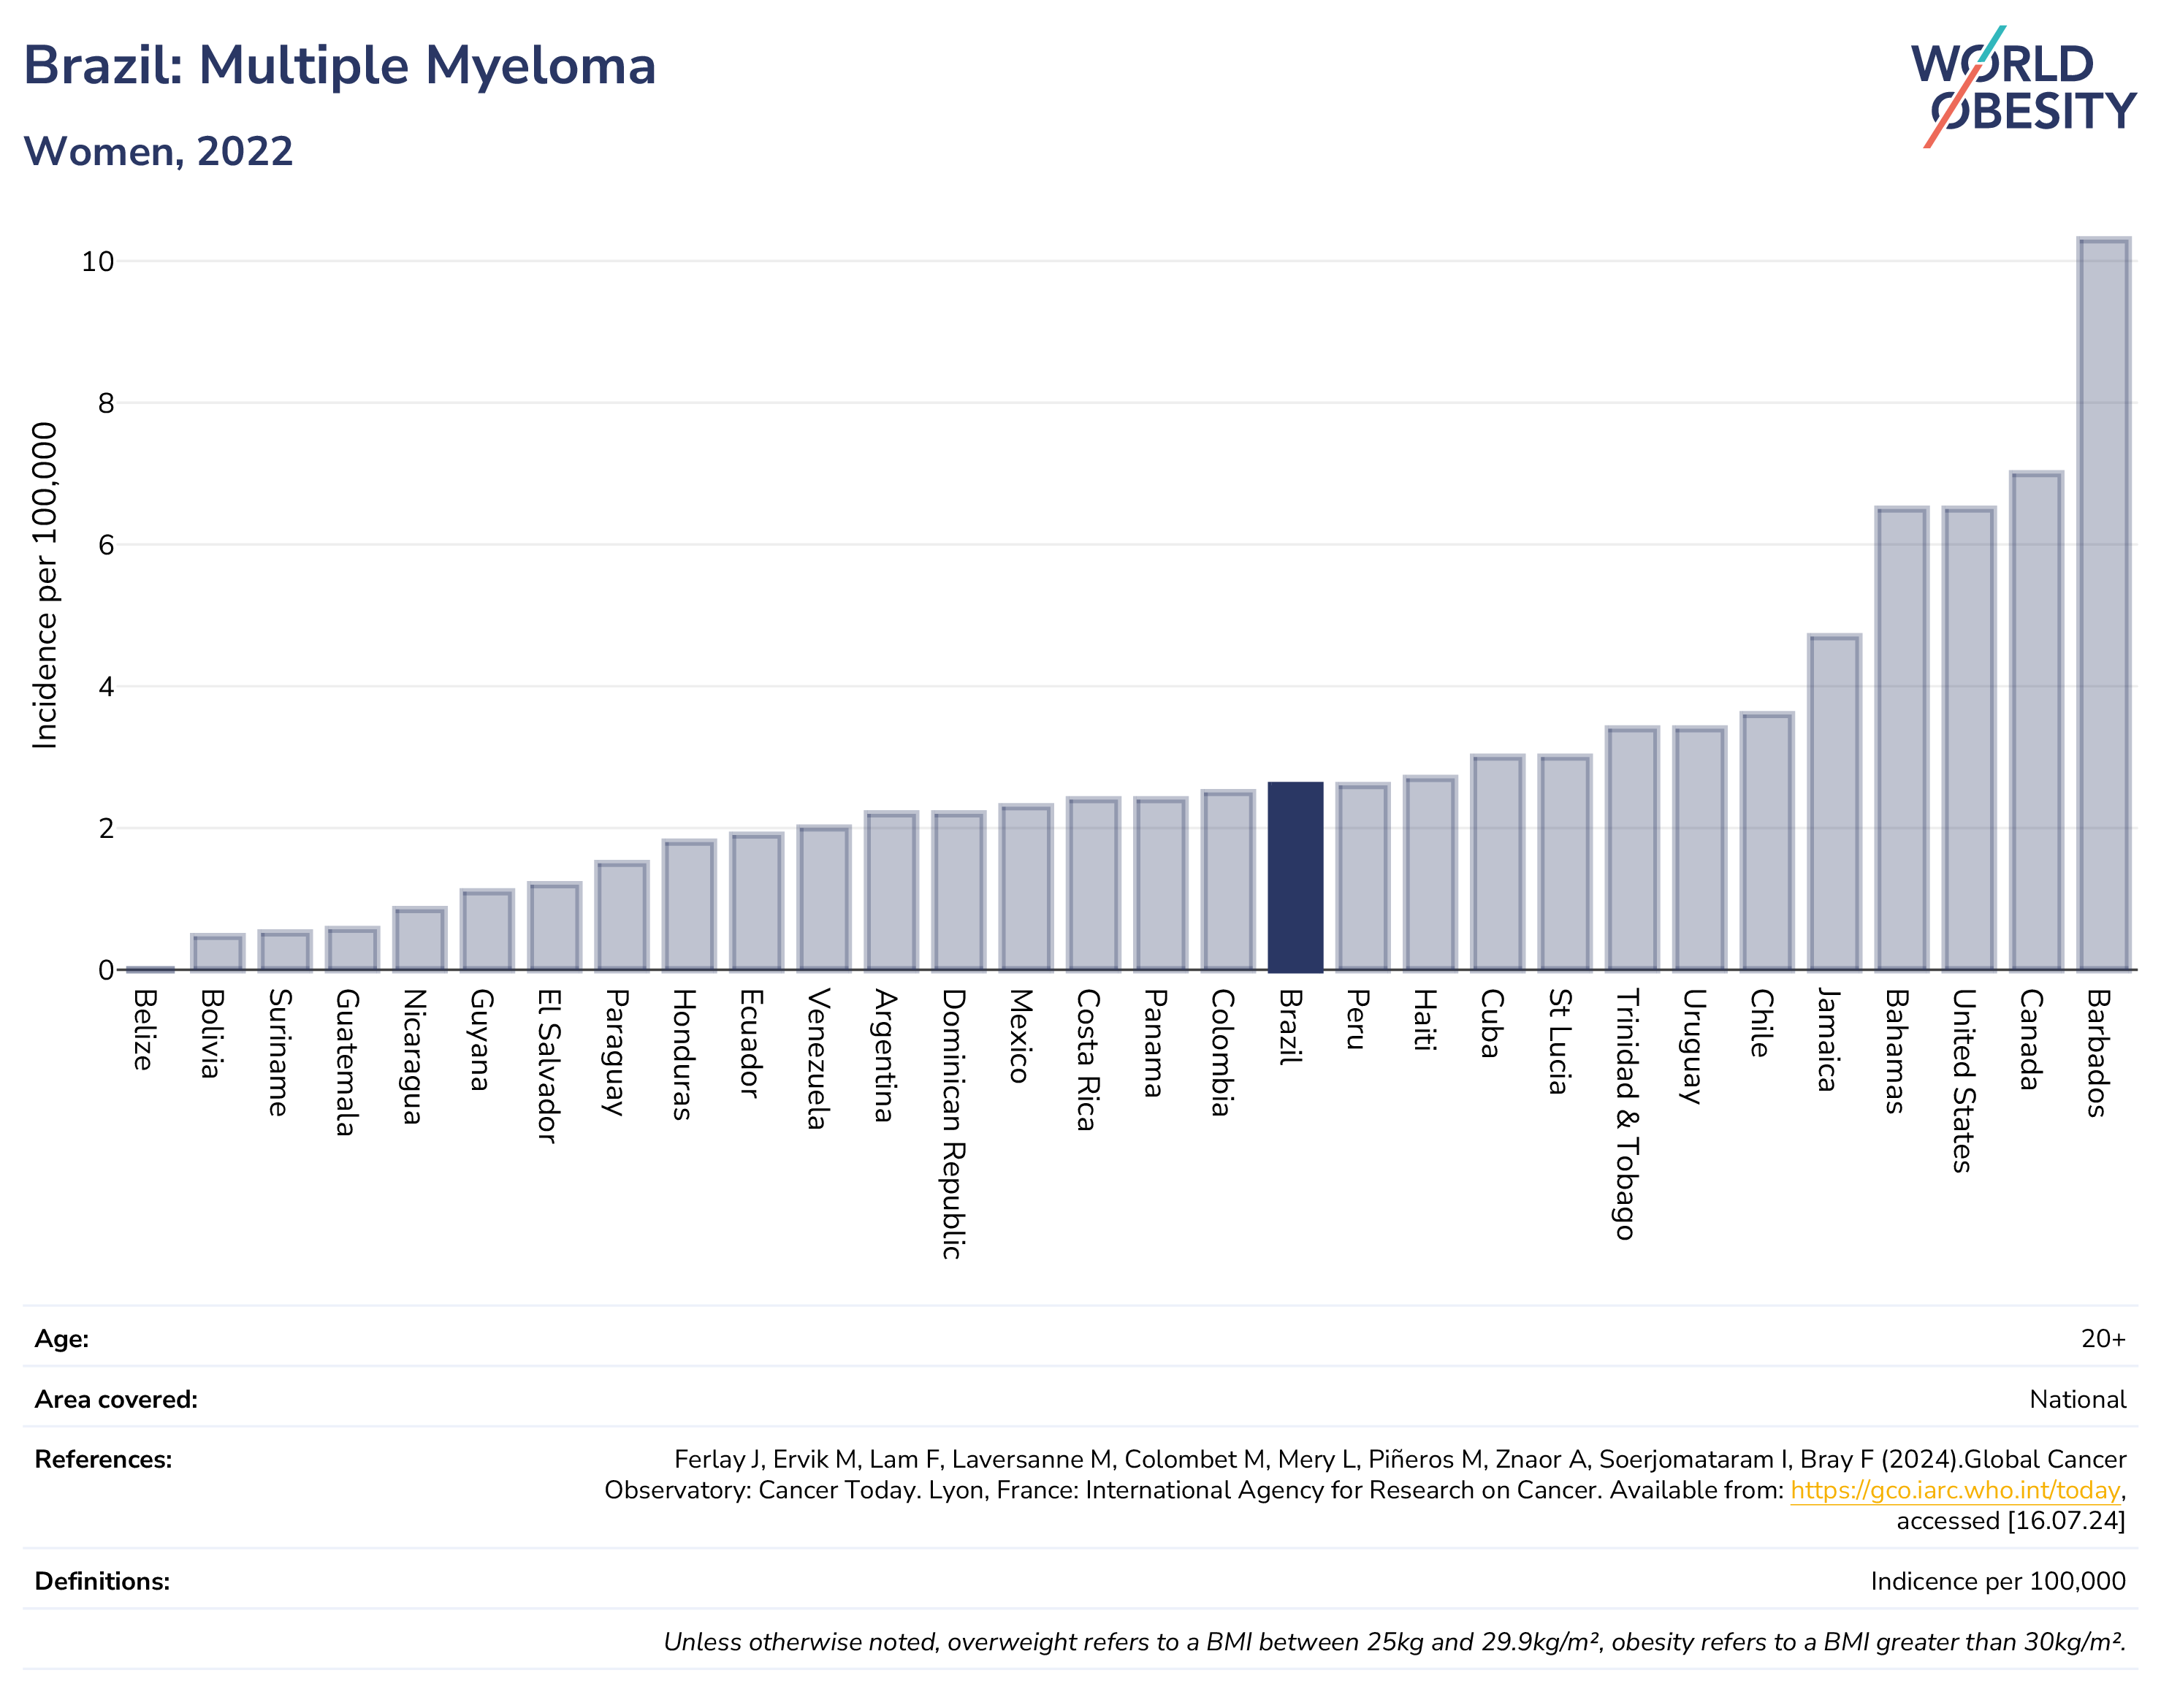Click the Chile bar
Viewport: 2161px width, 1708px height.
tap(1767, 841)
